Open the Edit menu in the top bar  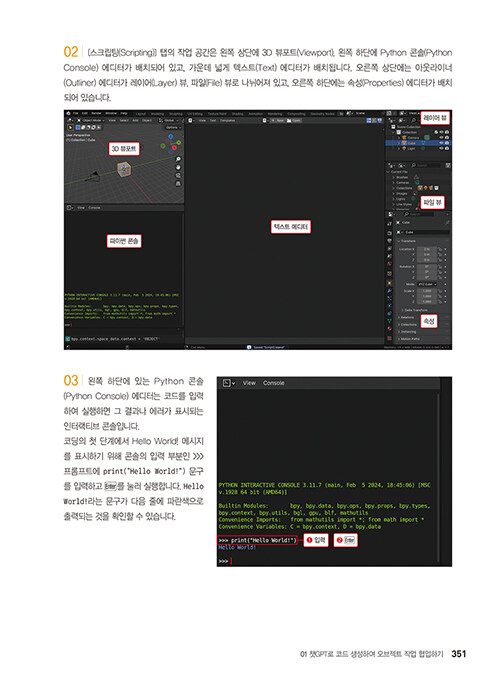[85, 113]
